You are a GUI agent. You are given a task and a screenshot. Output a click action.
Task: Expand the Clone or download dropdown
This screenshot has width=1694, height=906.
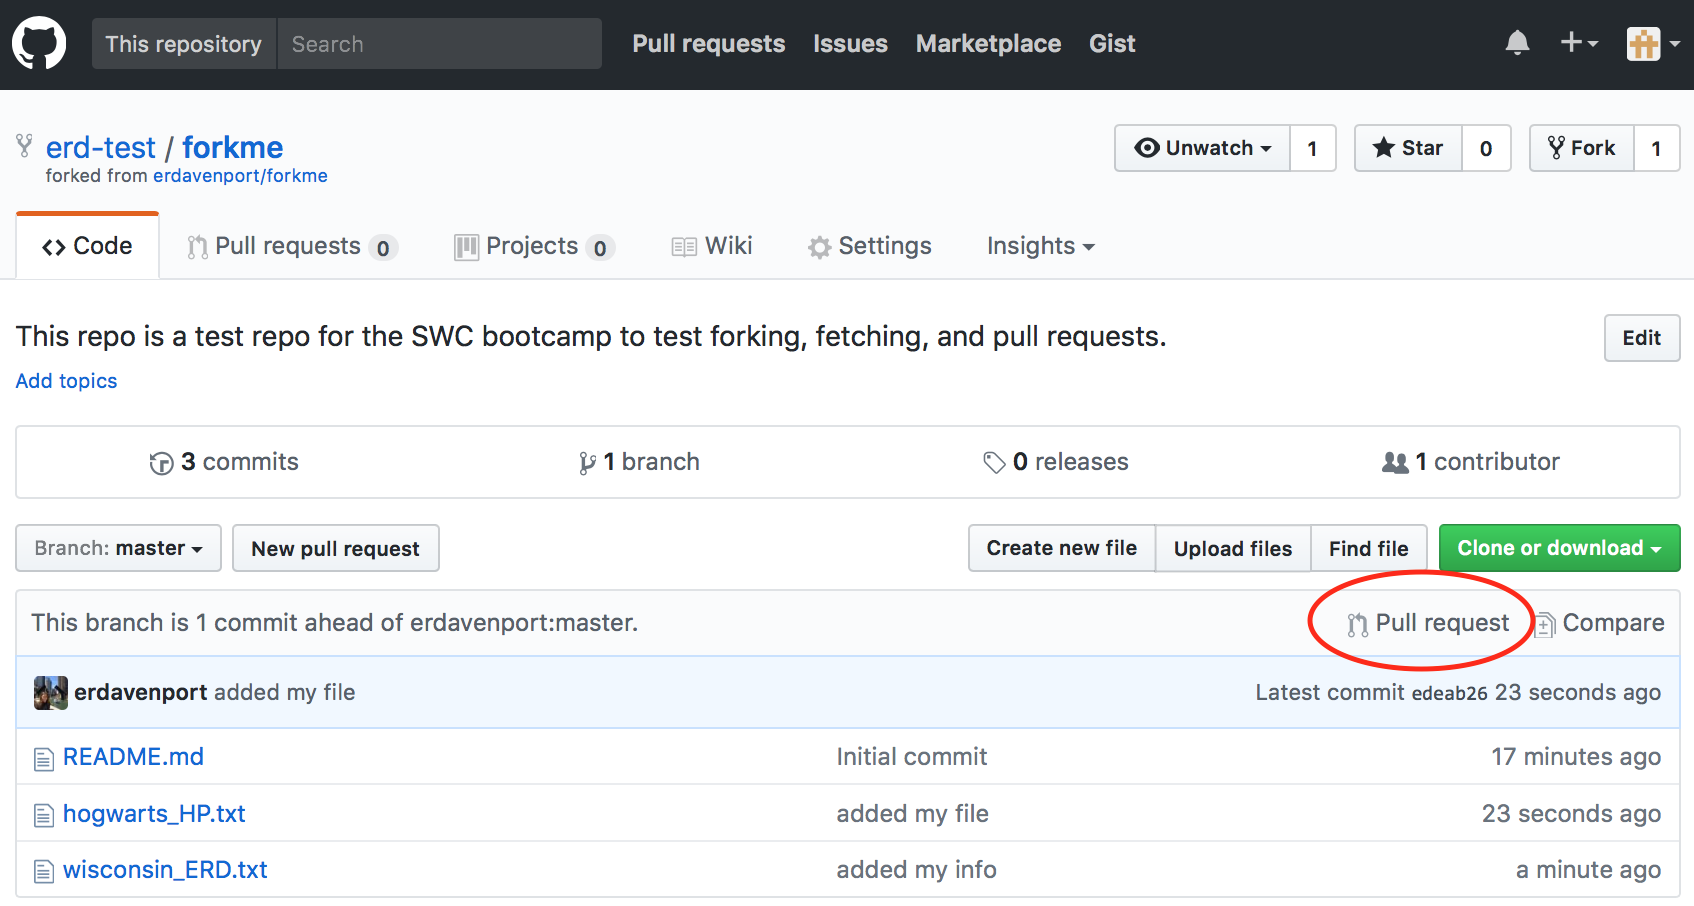[1559, 548]
